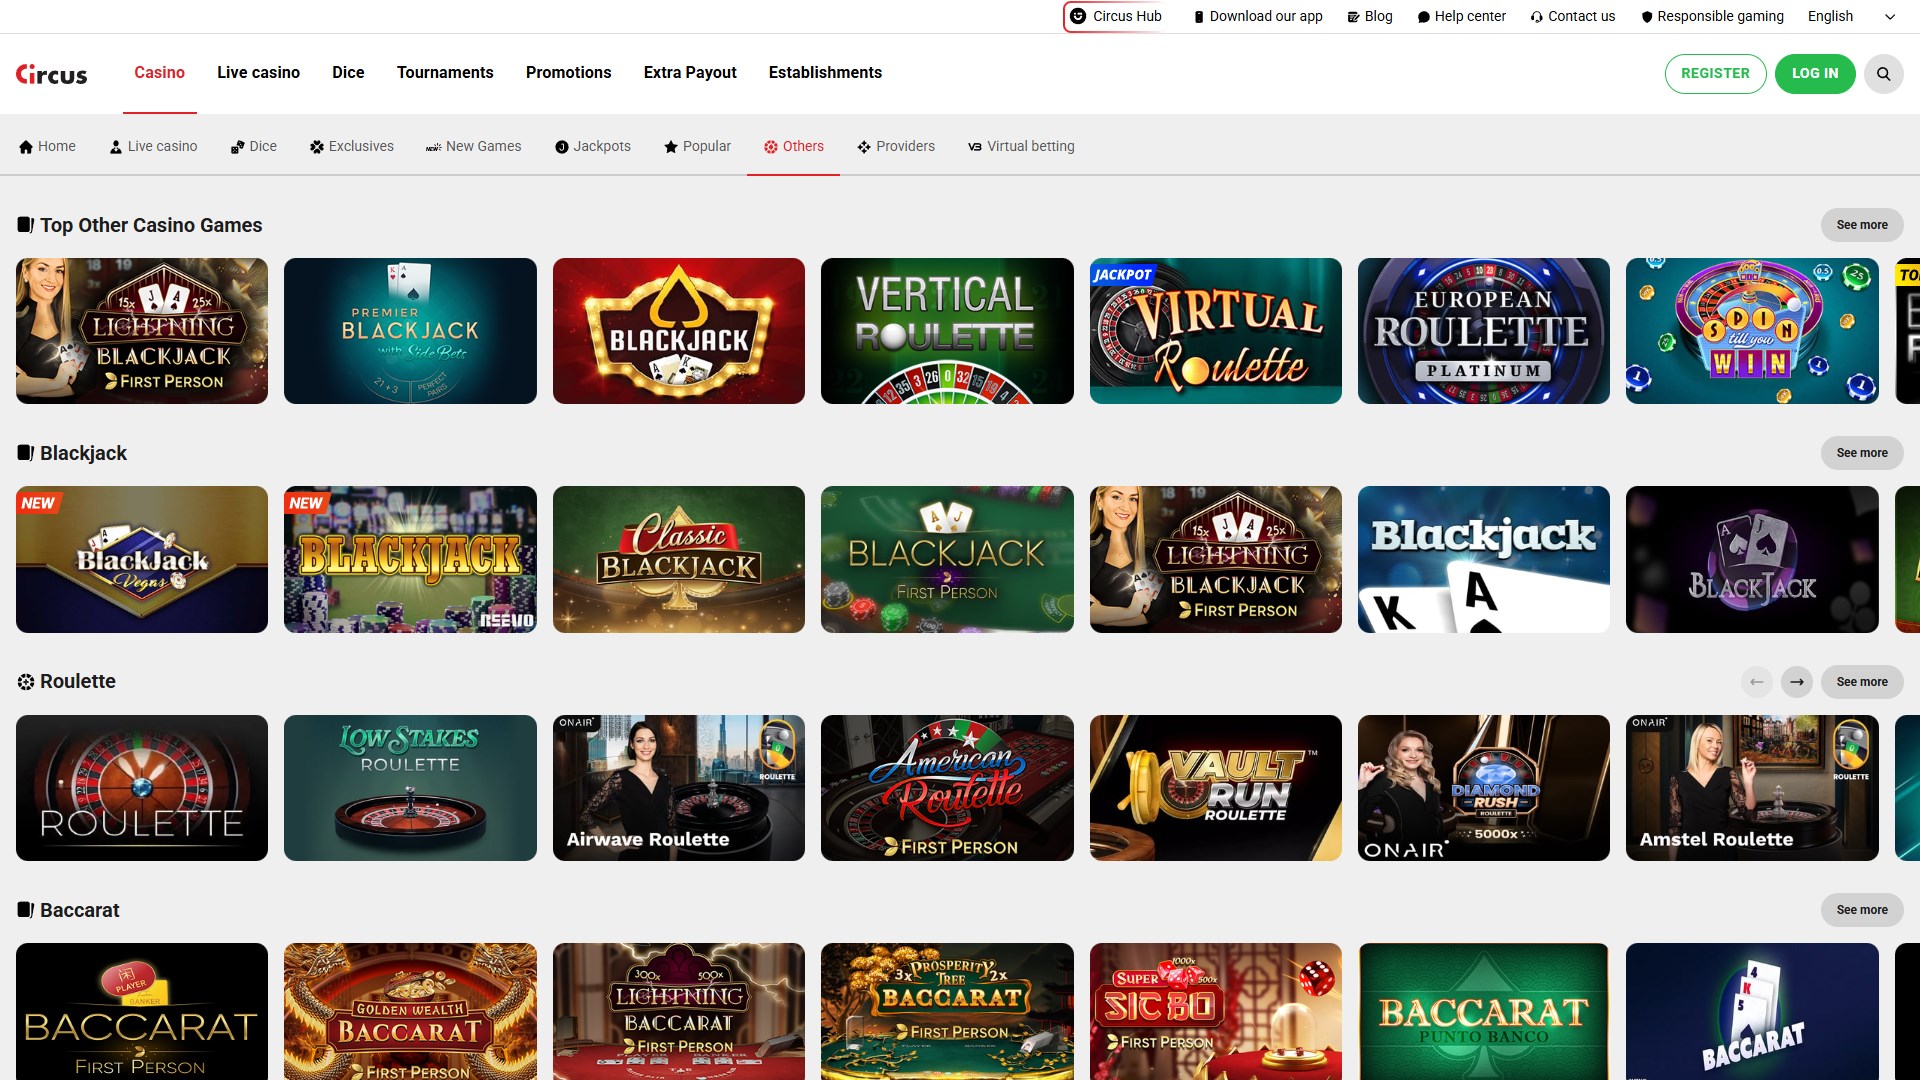The width and height of the screenshot is (1920, 1080).
Task: Click the Contact us headset icon
Action: [x=1537, y=17]
